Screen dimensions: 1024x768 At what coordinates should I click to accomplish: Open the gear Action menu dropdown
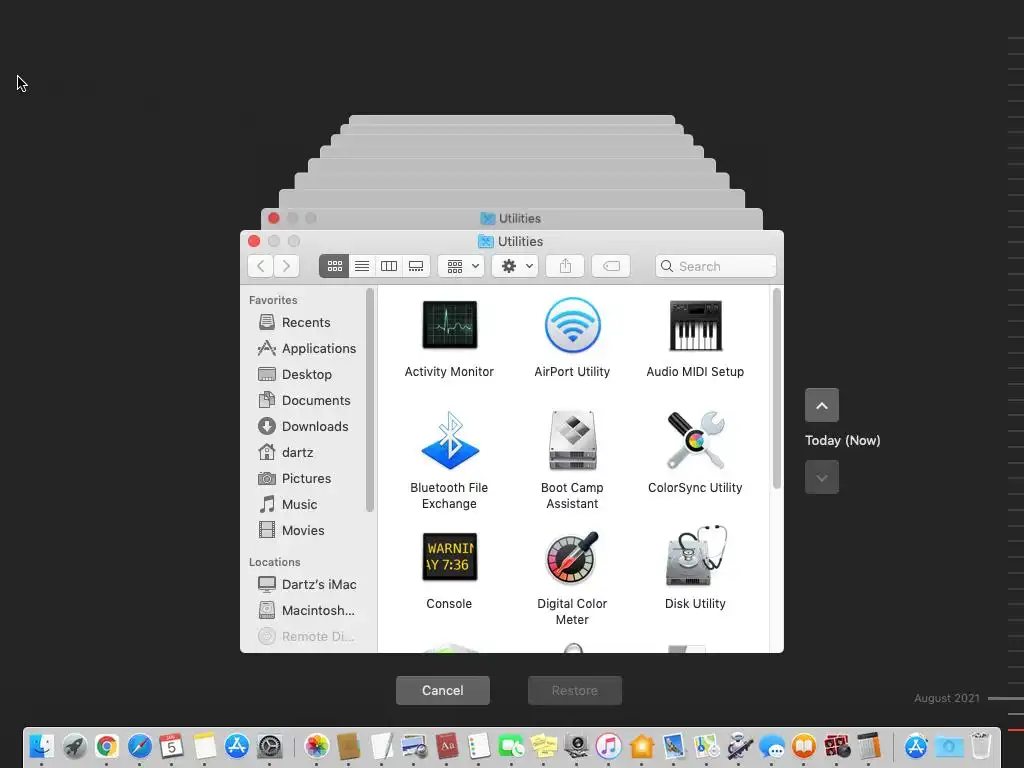tap(515, 266)
